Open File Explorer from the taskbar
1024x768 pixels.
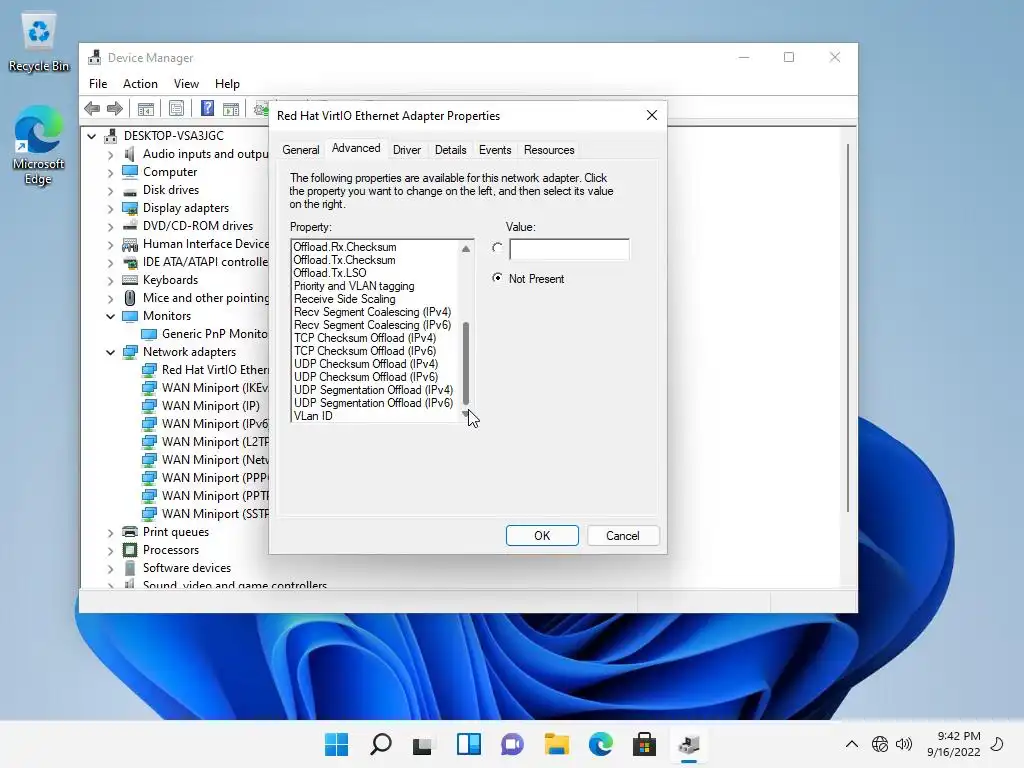[556, 744]
